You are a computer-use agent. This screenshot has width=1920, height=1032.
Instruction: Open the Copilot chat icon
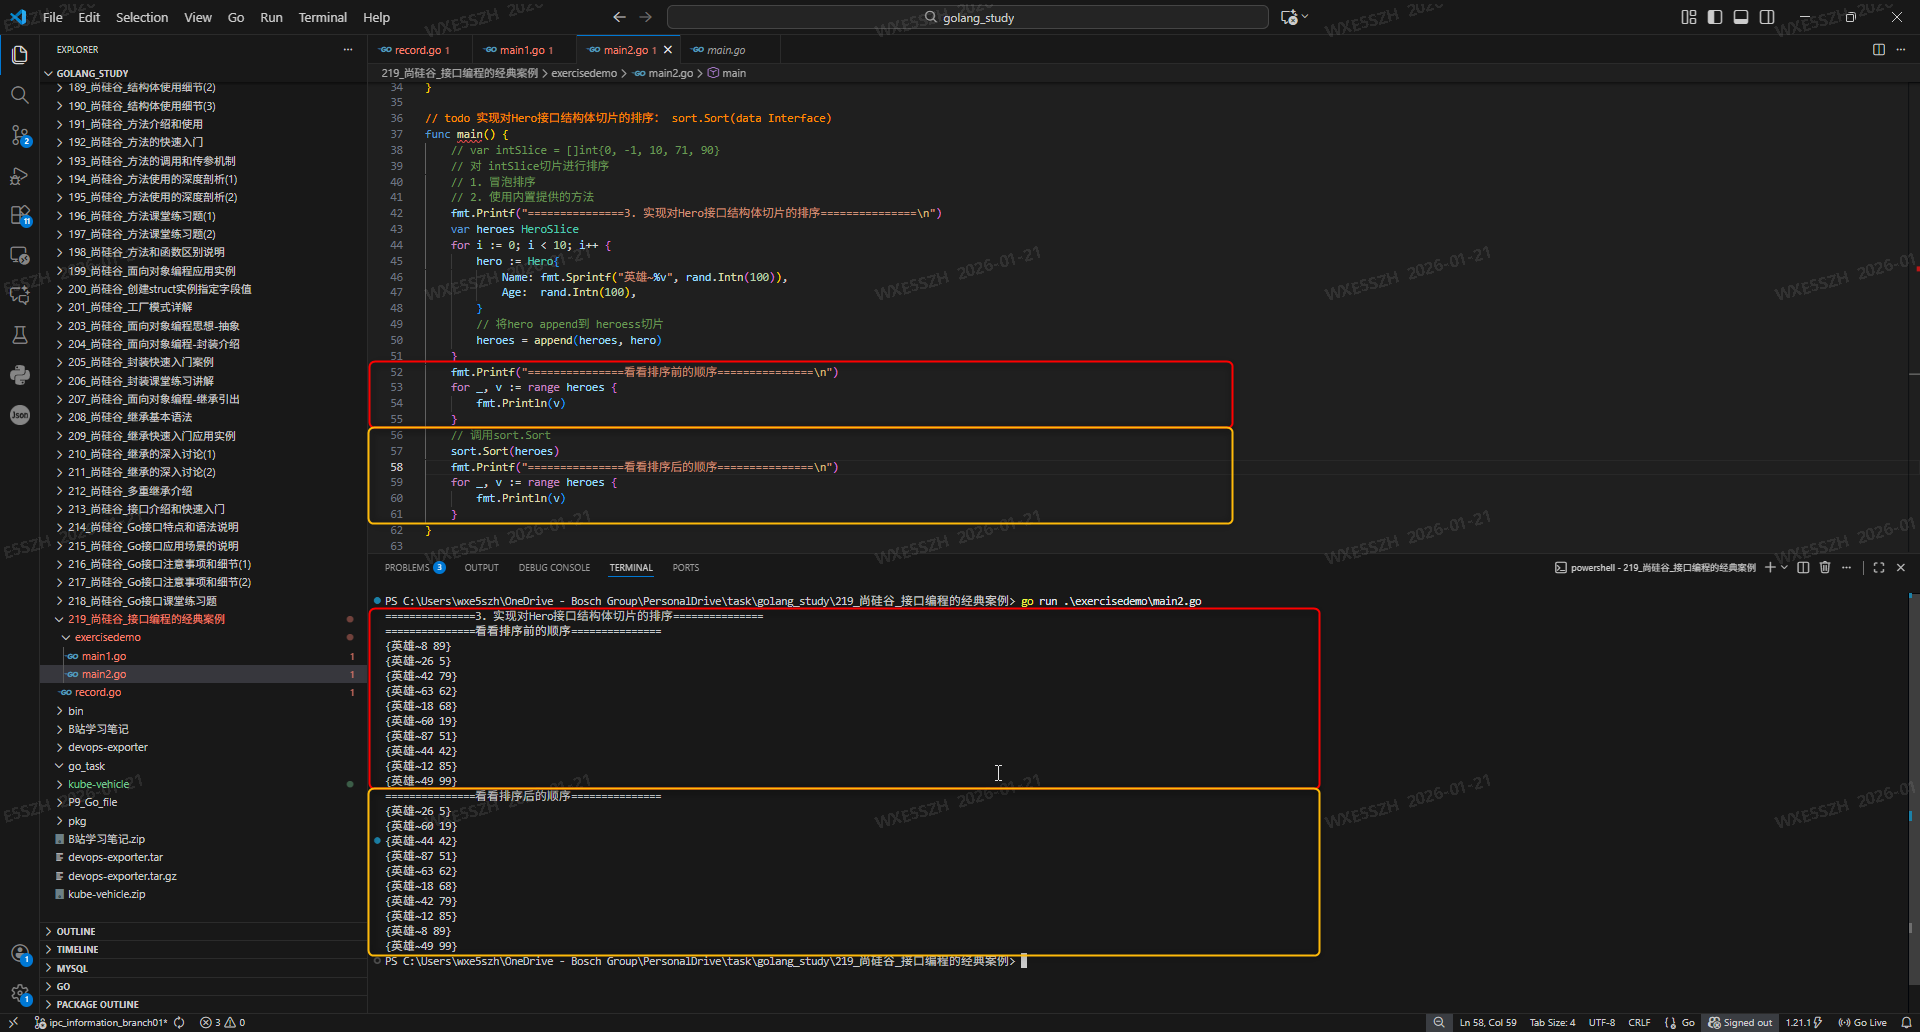[1289, 17]
